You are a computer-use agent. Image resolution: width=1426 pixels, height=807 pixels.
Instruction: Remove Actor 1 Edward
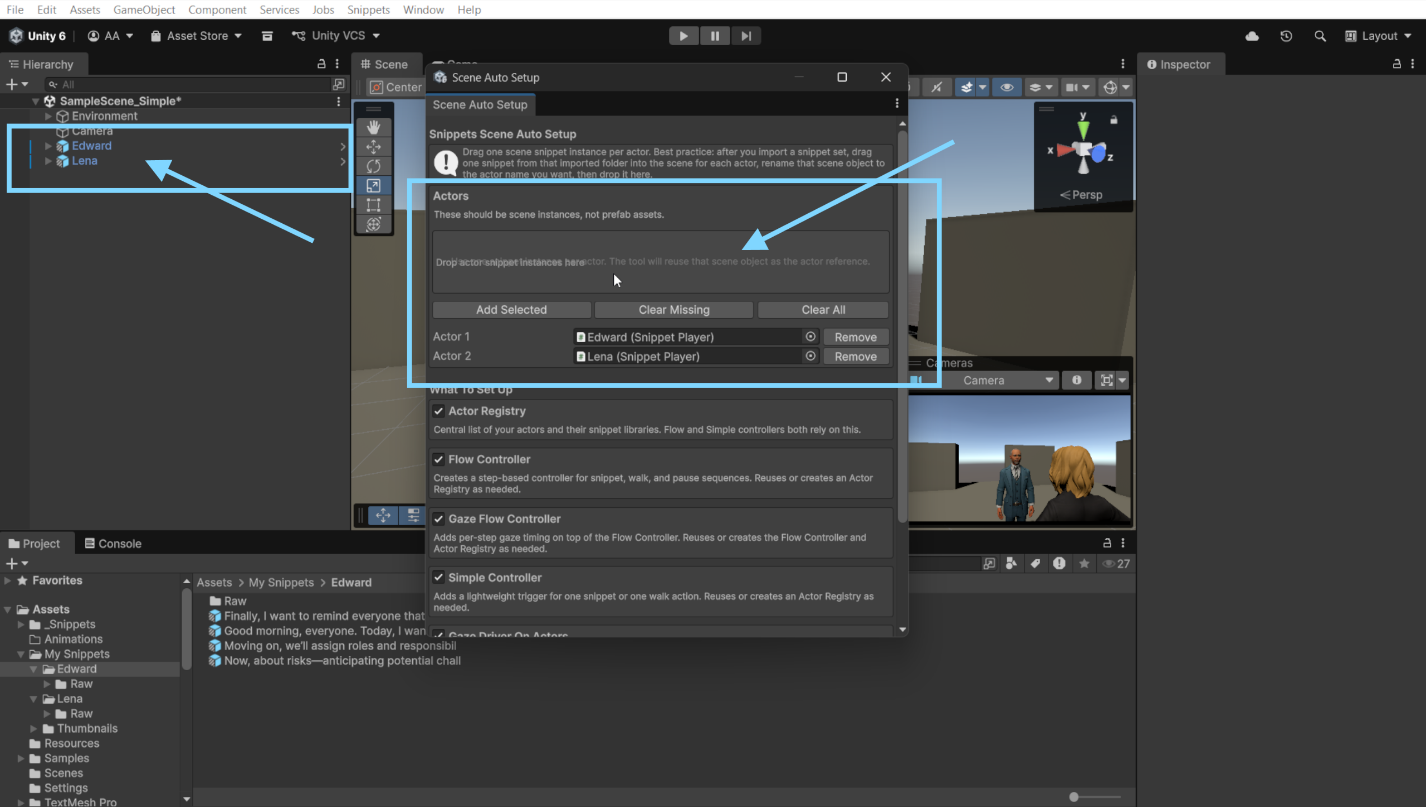(856, 337)
